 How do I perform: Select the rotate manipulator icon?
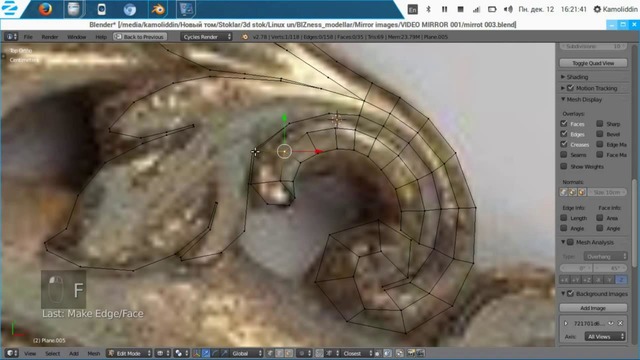[x=215, y=353]
